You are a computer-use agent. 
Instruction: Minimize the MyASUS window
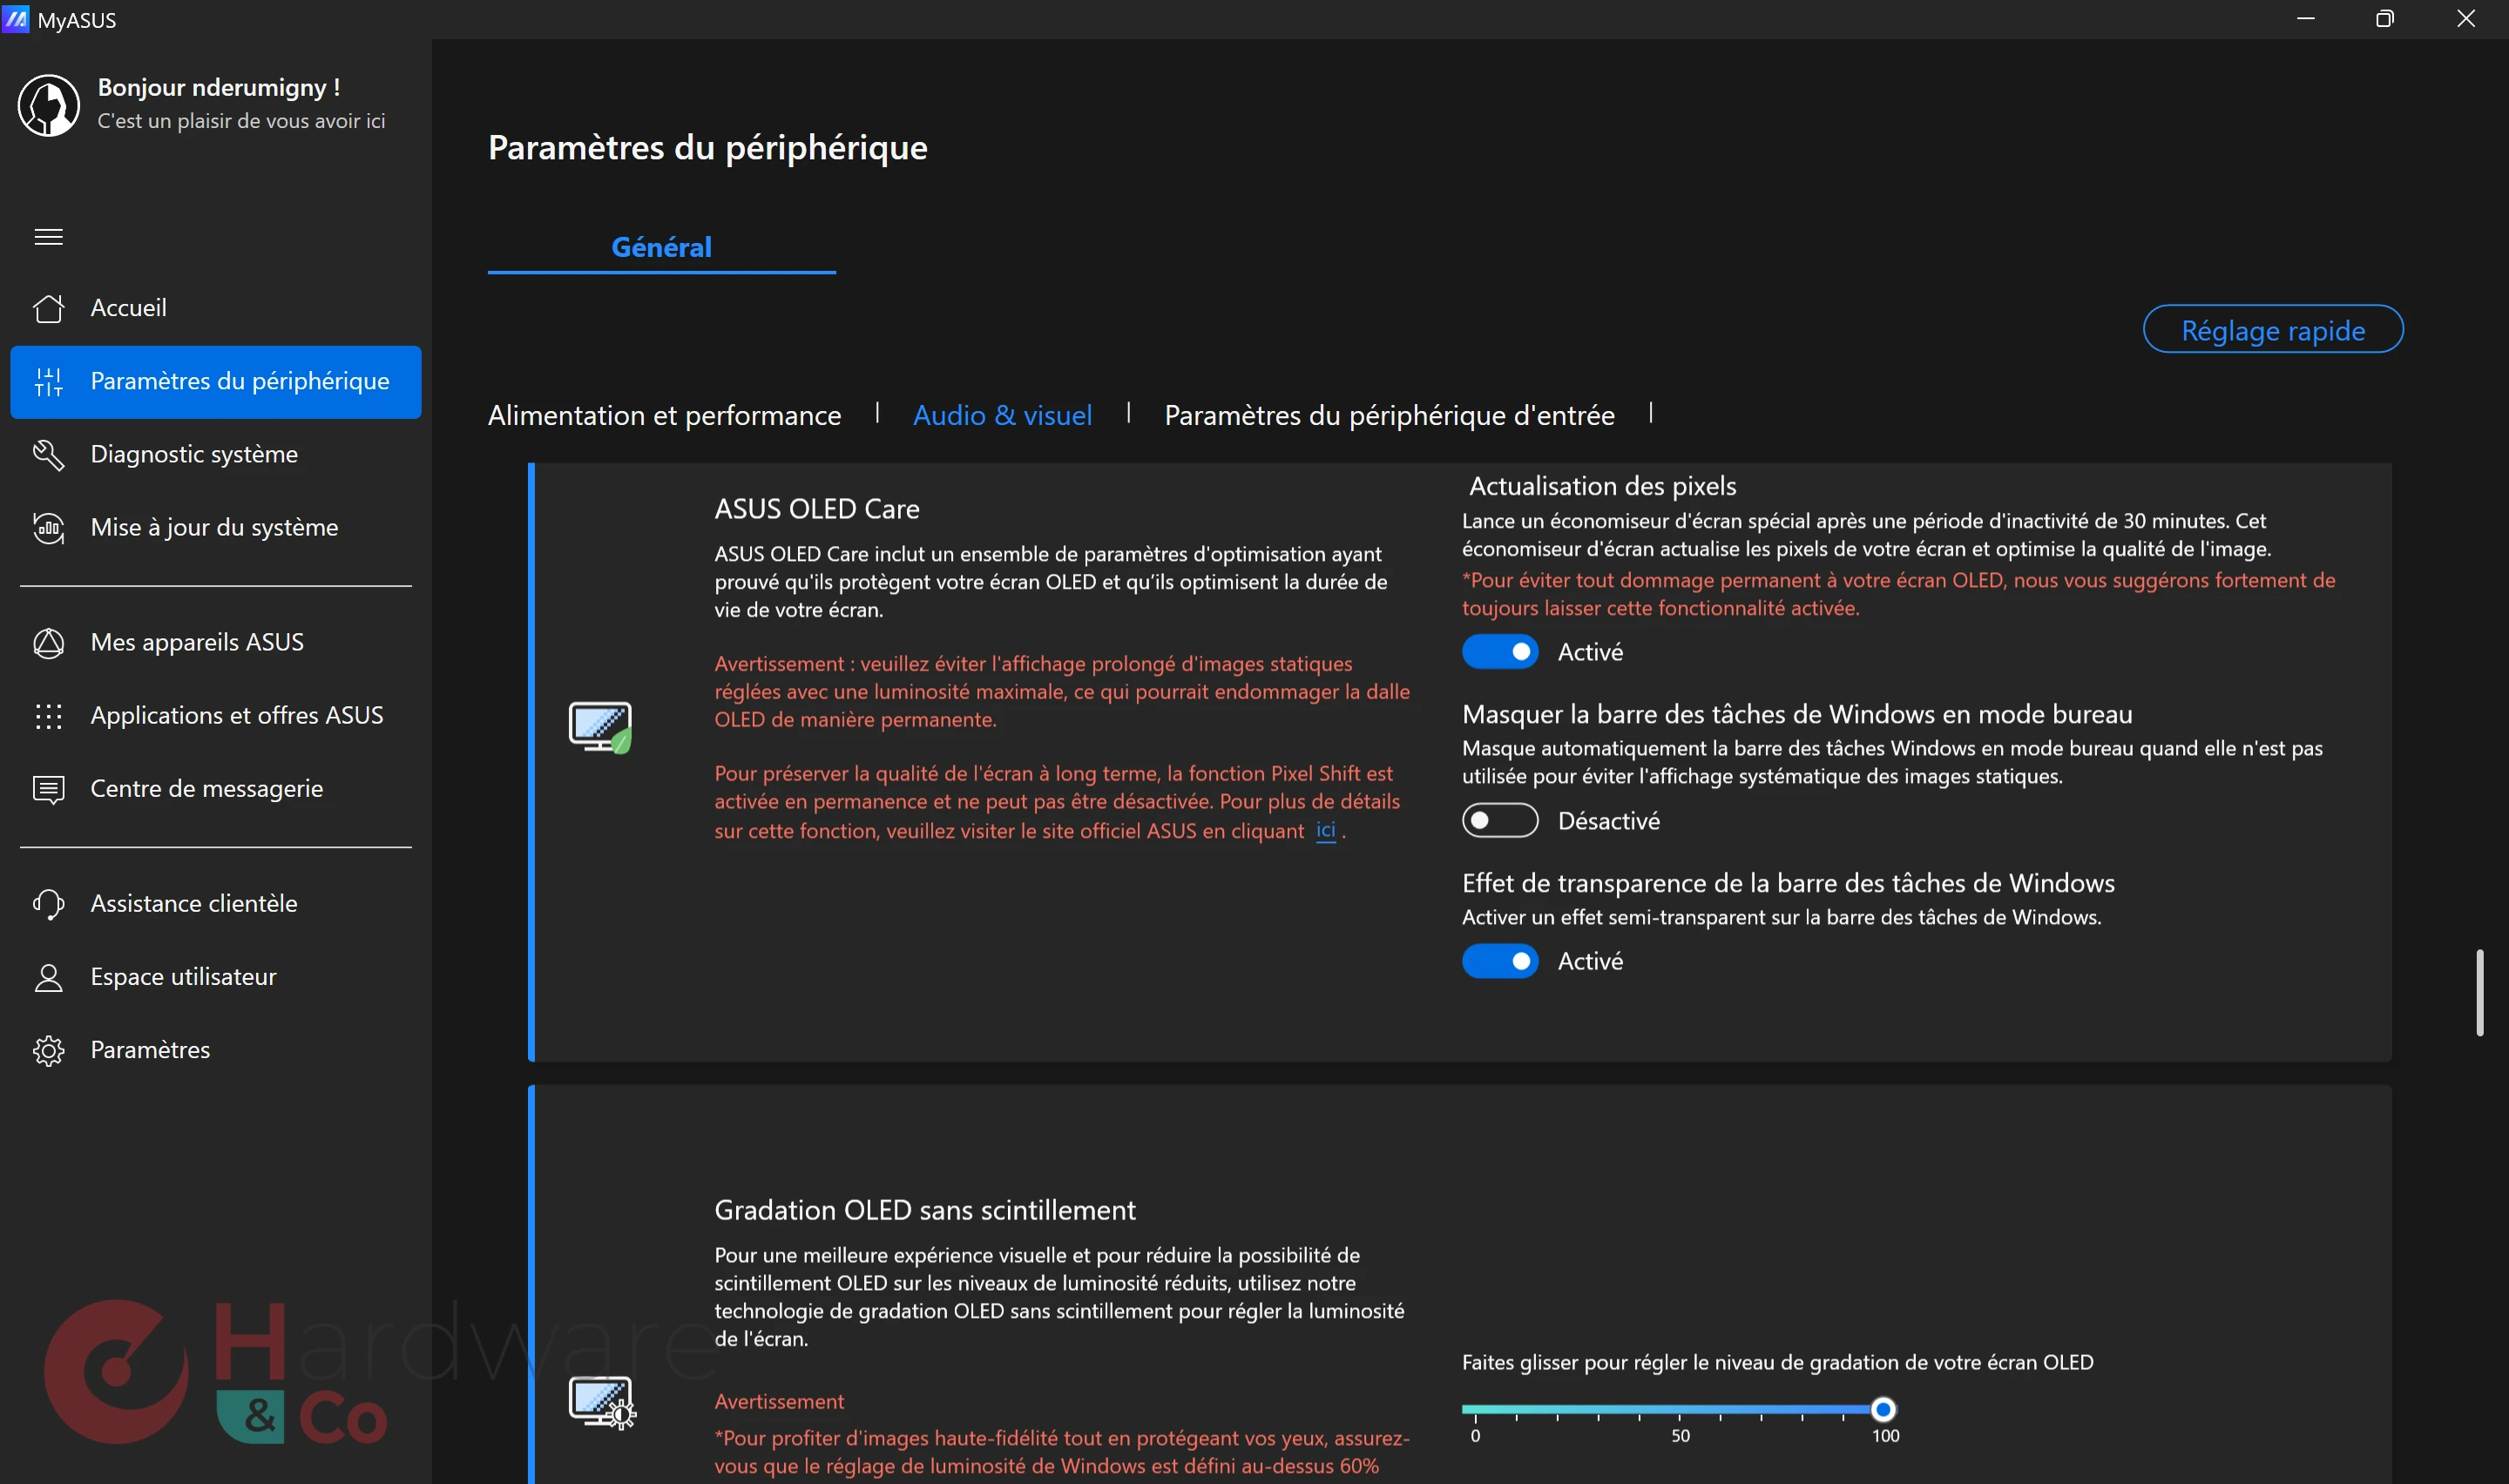coord(2306,19)
